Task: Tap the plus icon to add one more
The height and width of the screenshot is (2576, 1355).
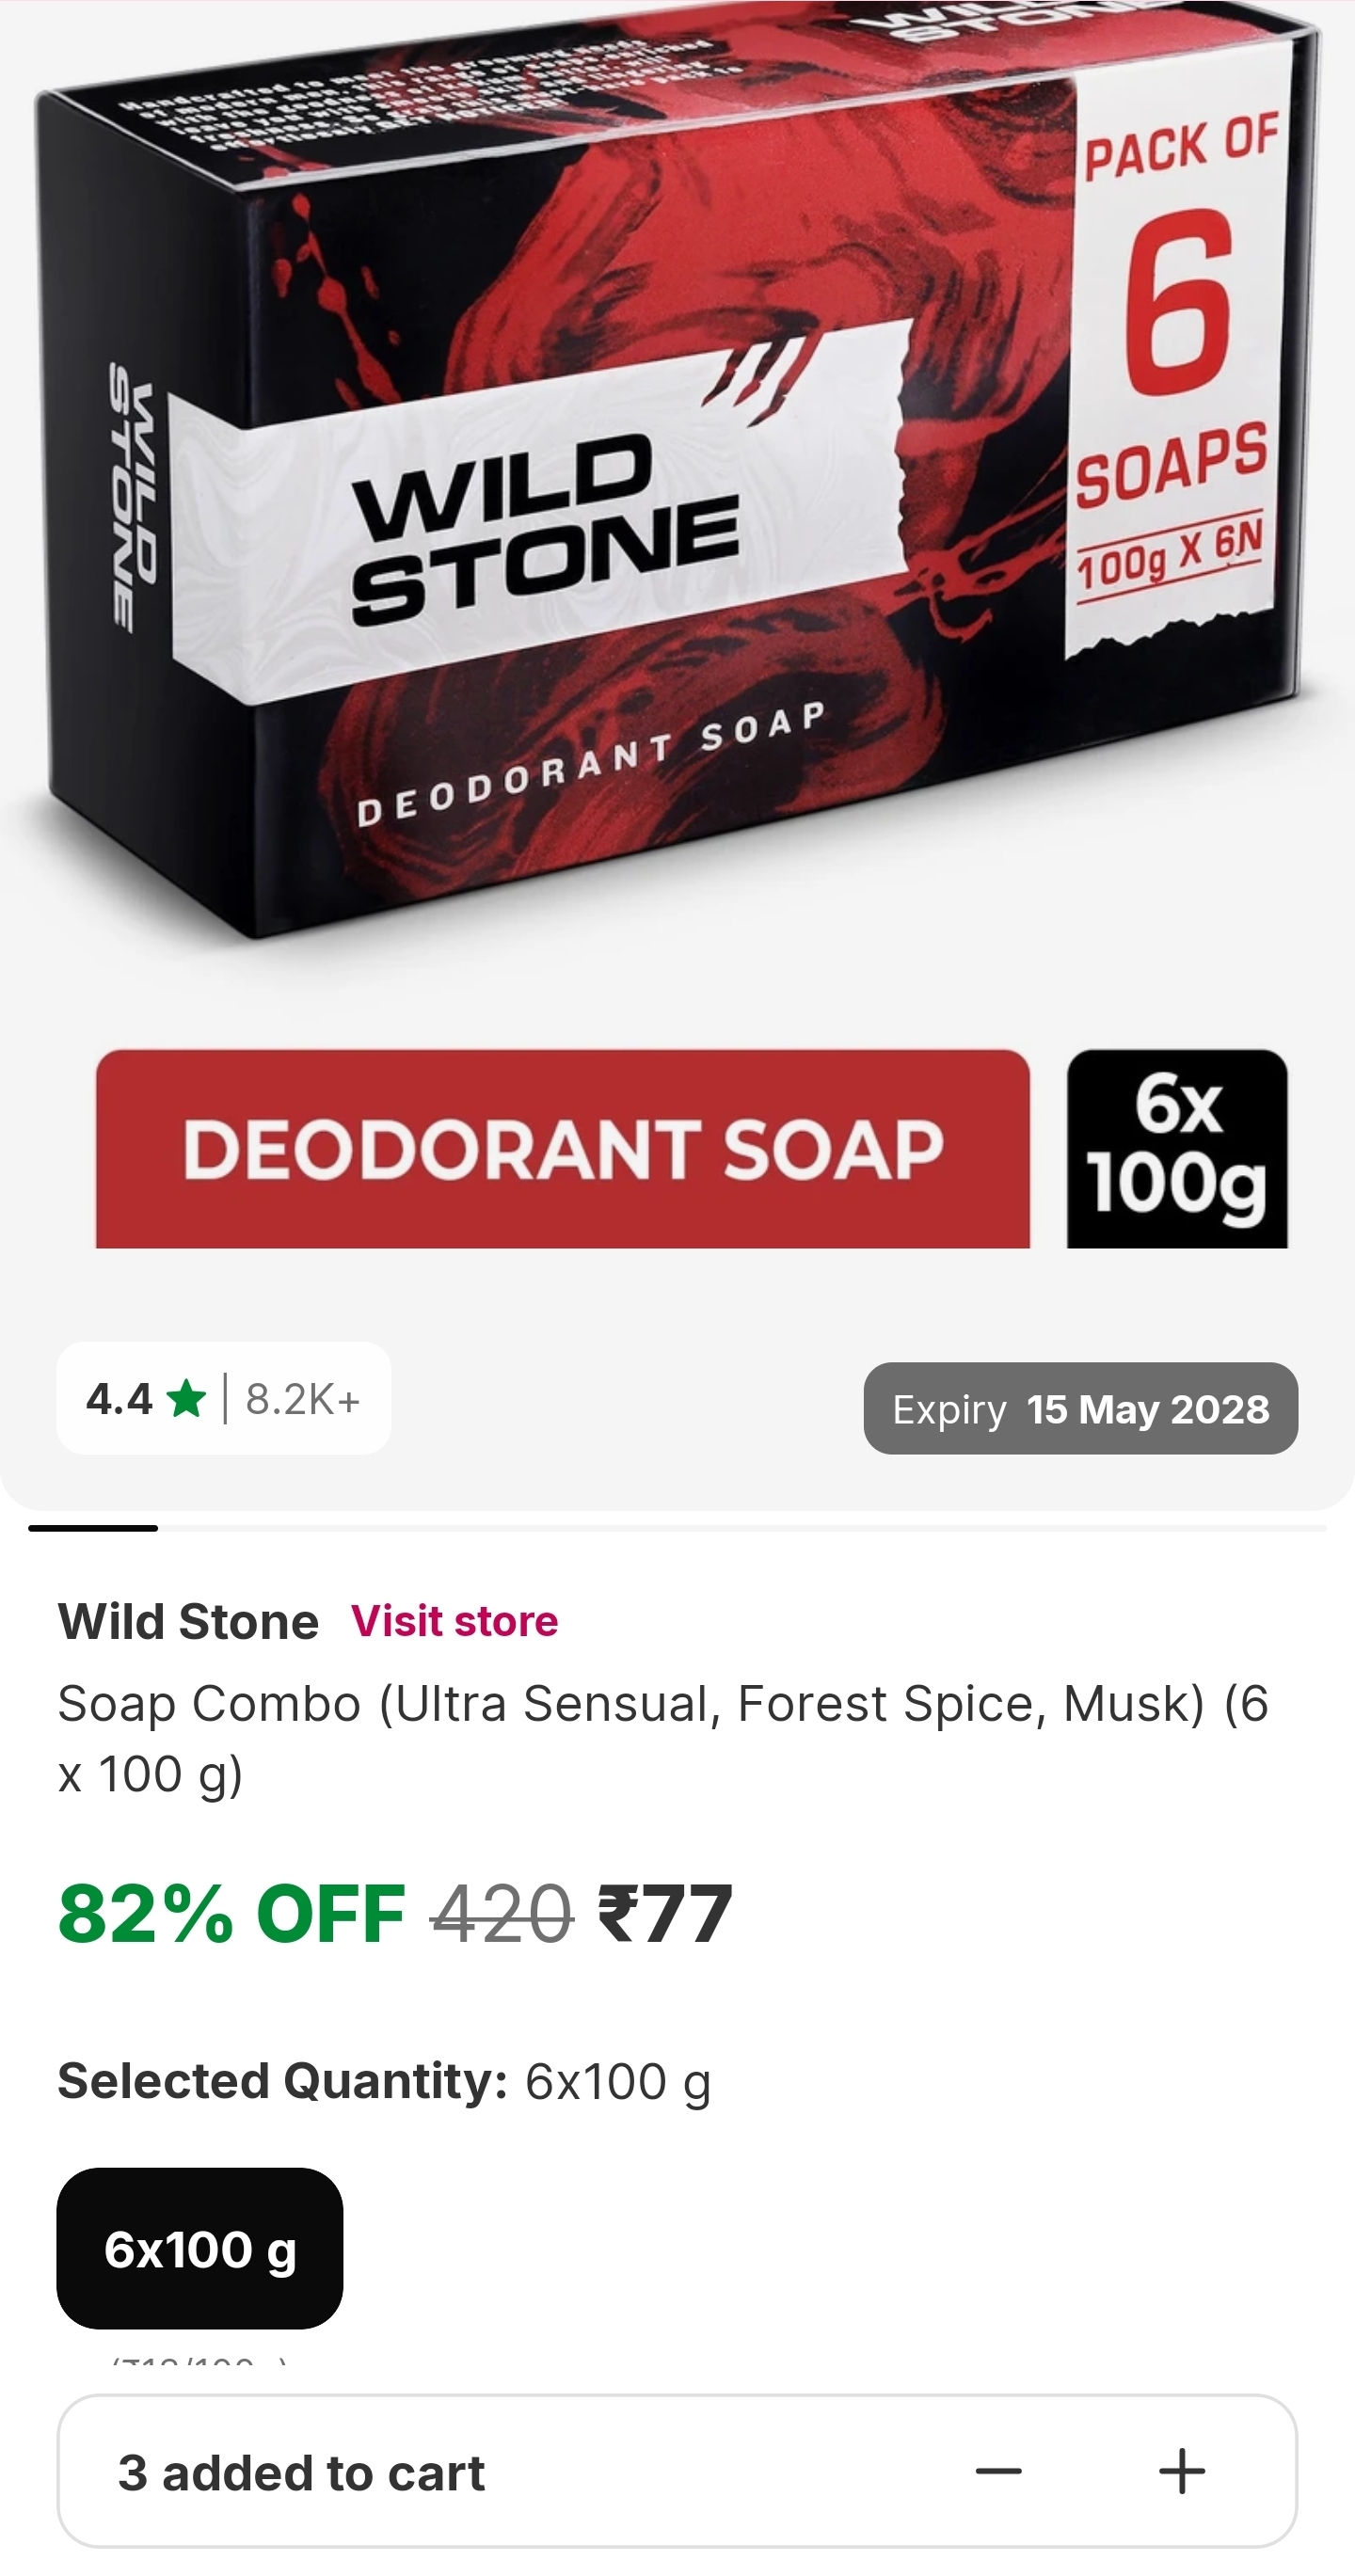Action: (x=1181, y=2471)
